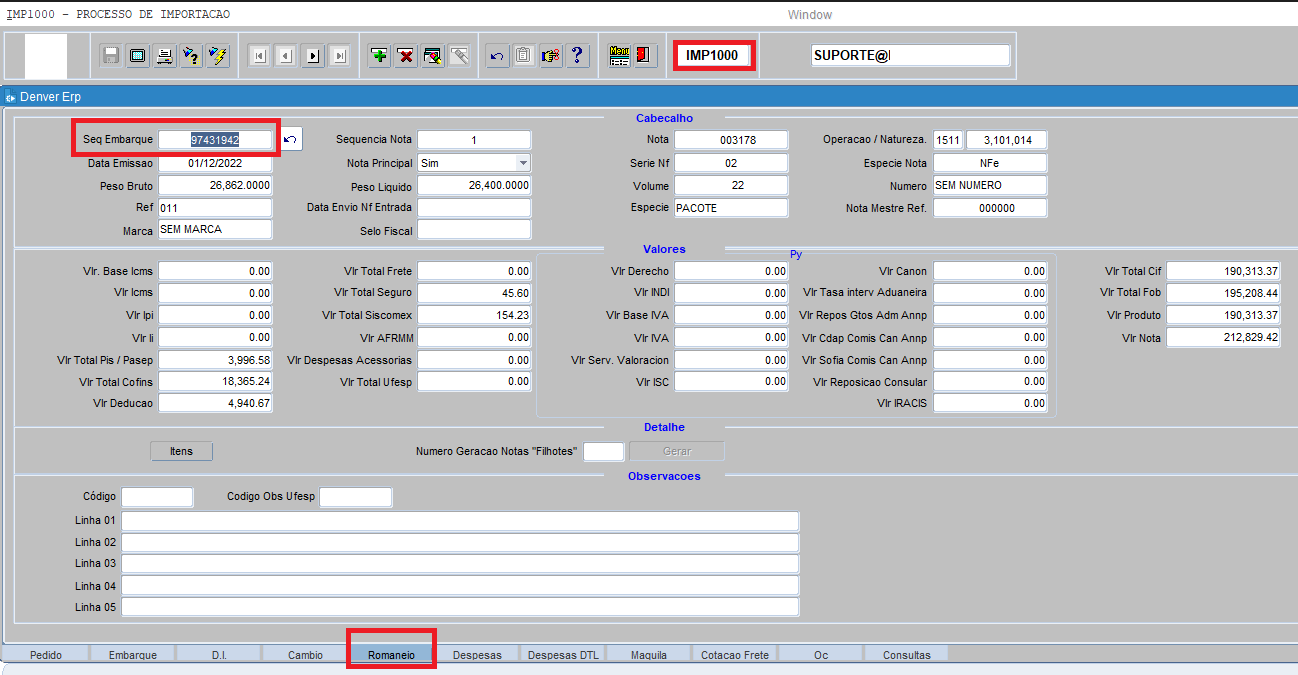Click Operacao field showing 1511
This screenshot has height=675, width=1298.
coord(947,140)
